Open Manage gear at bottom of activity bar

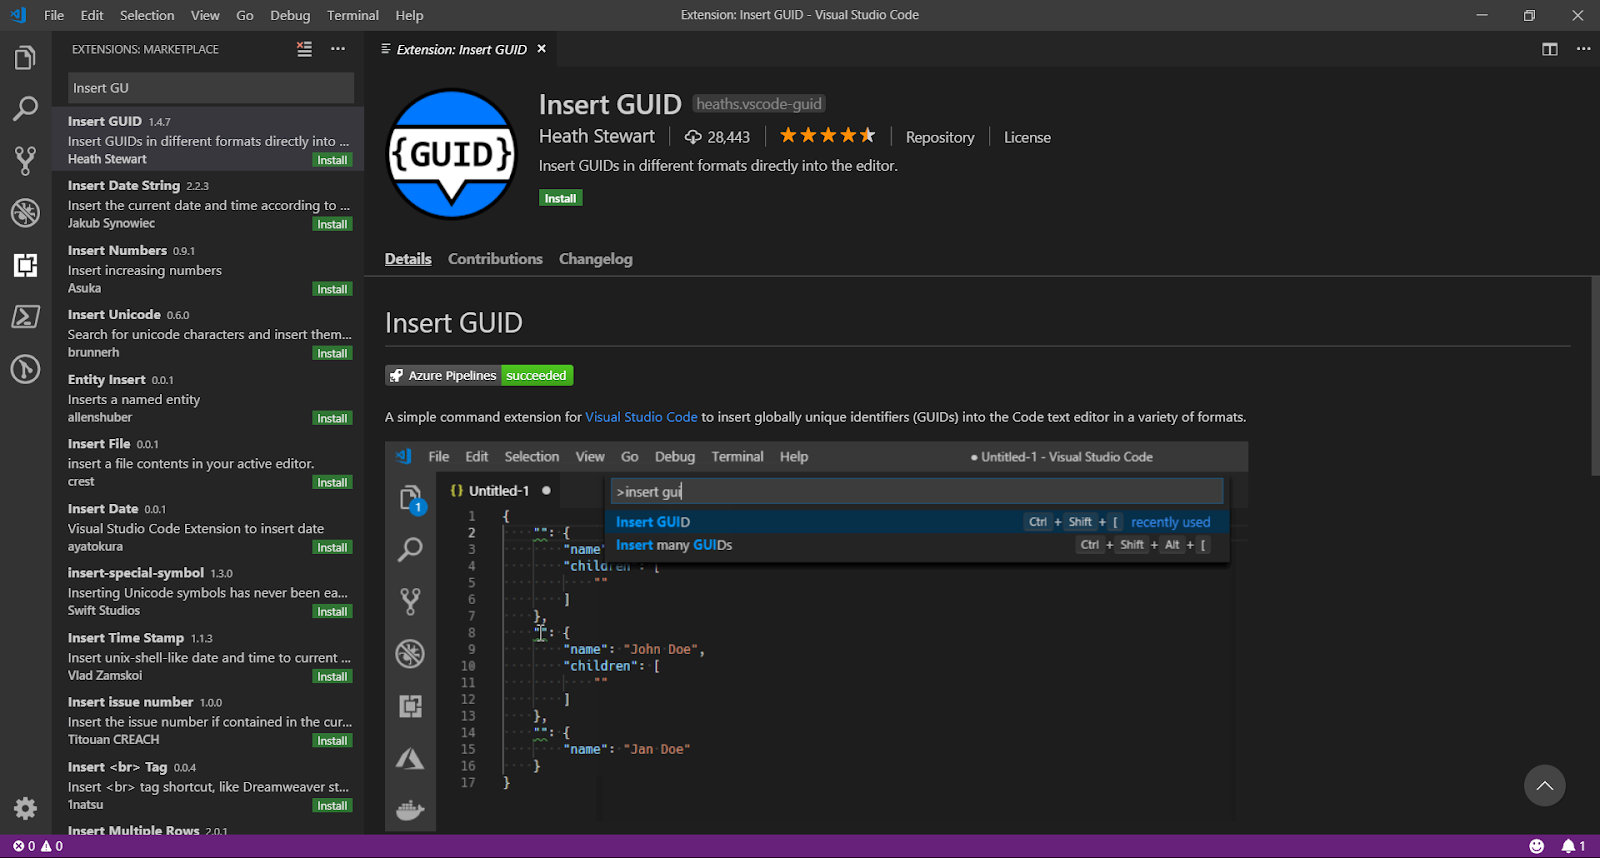pos(25,808)
